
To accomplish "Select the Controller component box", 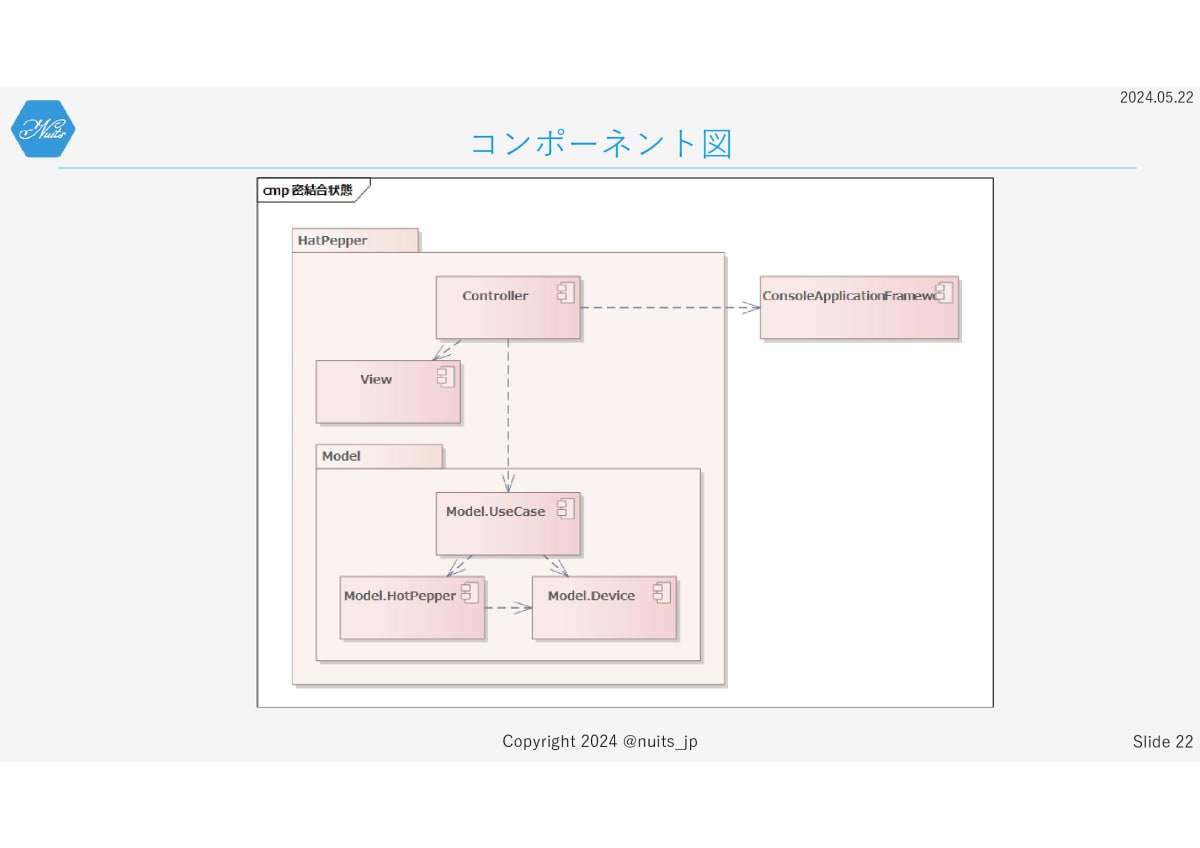I will pyautogui.click(x=508, y=307).
